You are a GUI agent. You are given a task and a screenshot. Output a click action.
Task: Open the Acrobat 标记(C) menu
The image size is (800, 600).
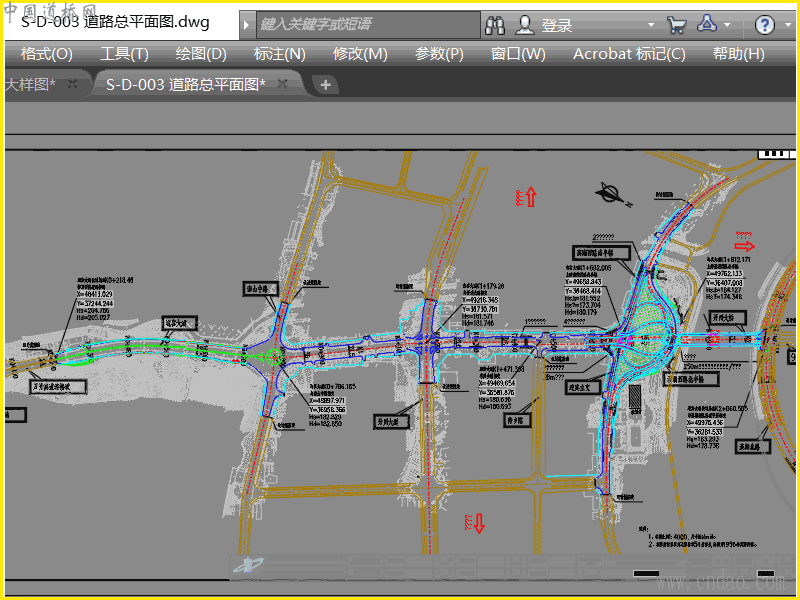629,54
